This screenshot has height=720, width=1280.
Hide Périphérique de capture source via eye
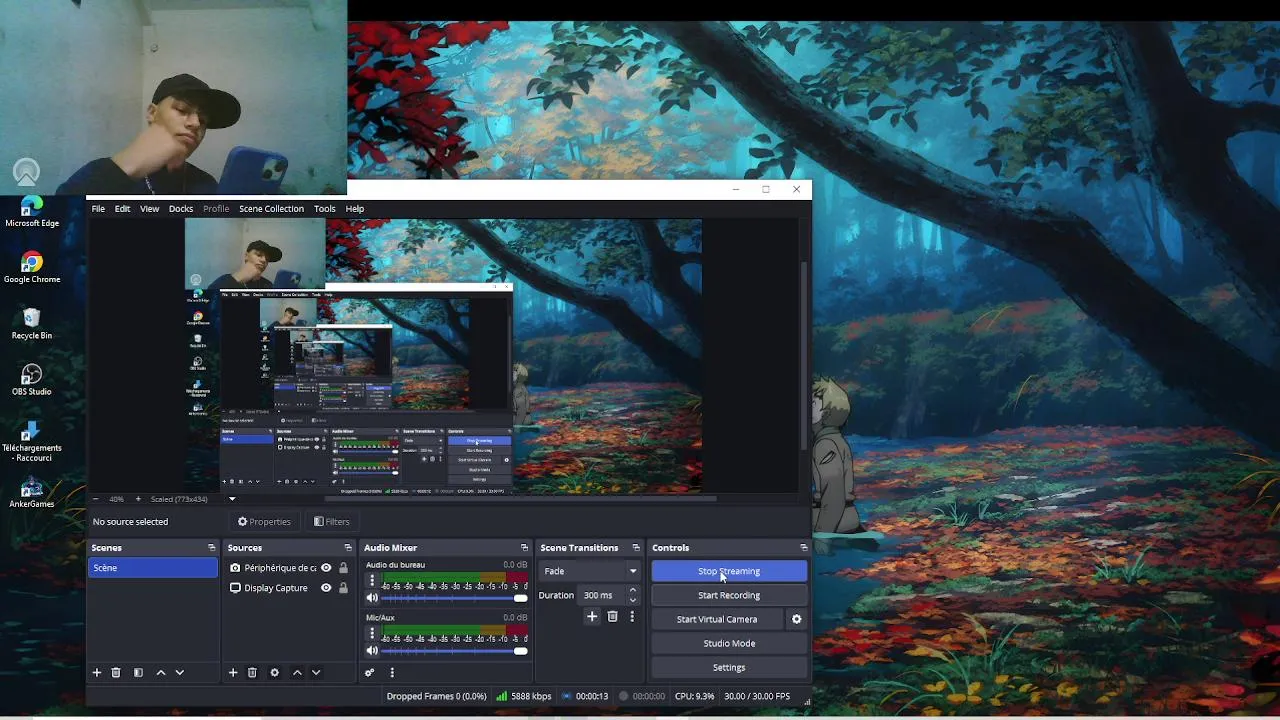[326, 568]
